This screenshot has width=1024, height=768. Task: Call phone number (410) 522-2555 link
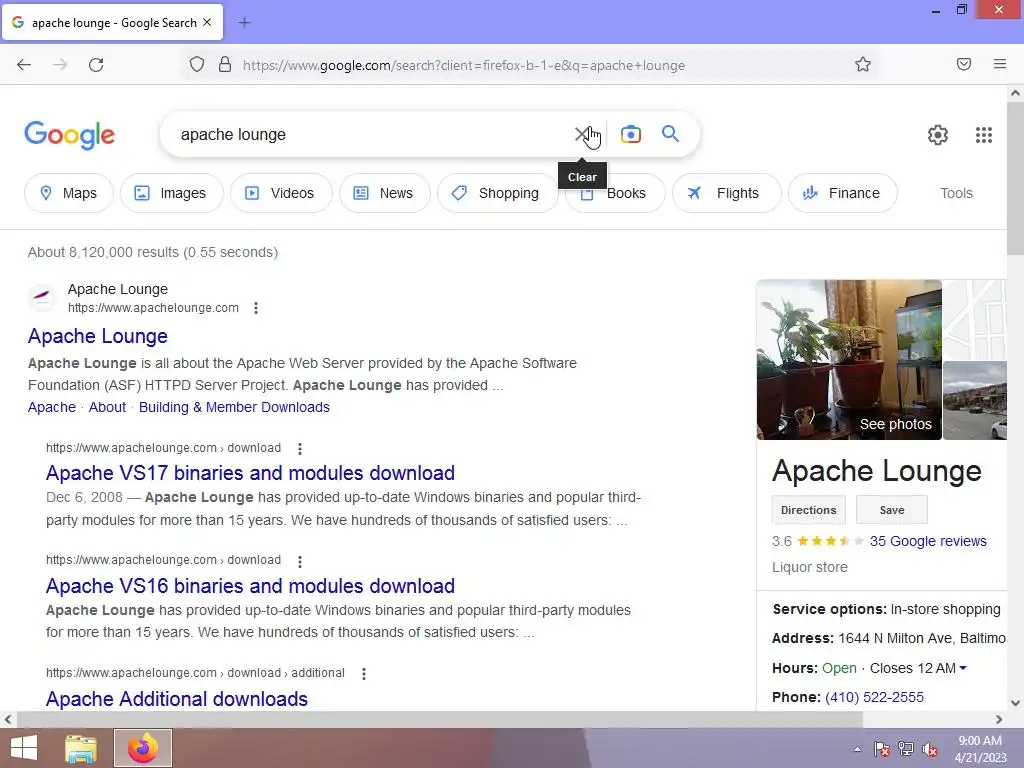(874, 697)
